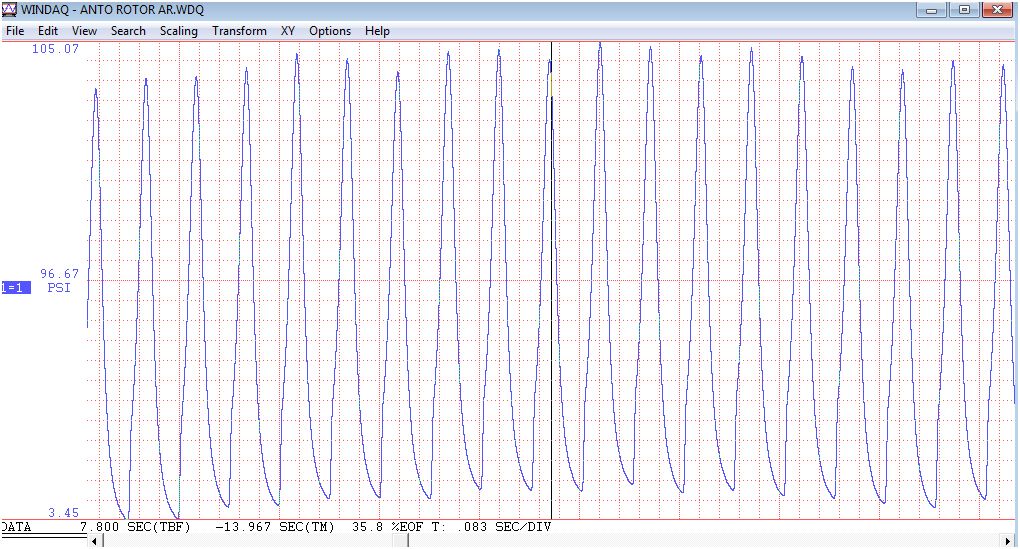Open the XY menu
The image size is (1020, 549).
pos(288,31)
